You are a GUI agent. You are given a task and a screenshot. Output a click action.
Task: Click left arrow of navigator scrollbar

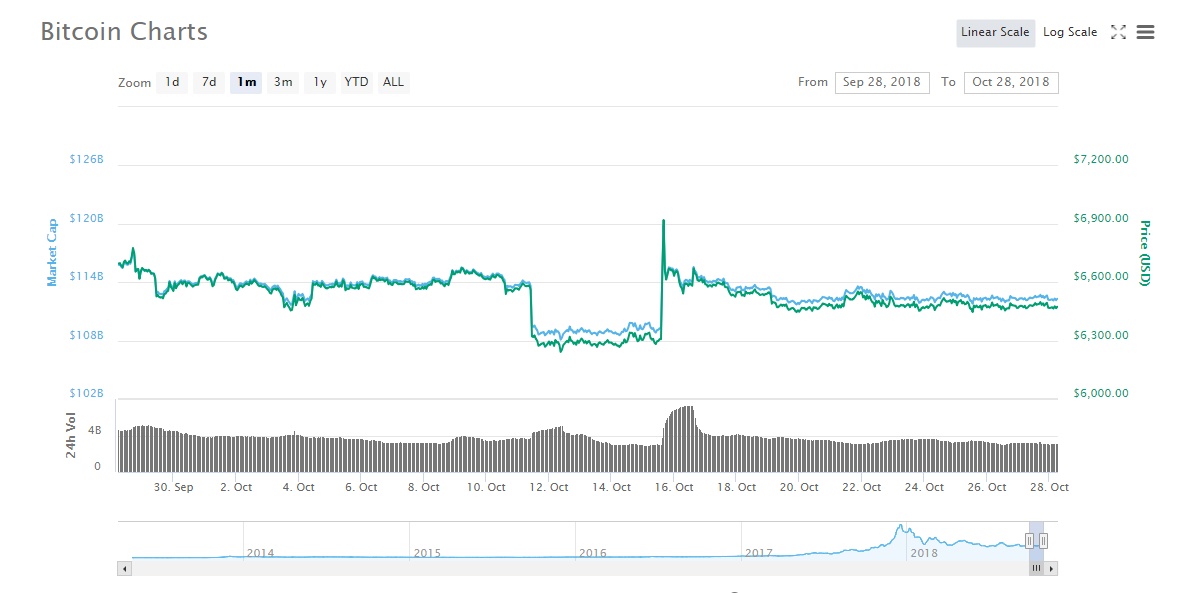click(123, 568)
